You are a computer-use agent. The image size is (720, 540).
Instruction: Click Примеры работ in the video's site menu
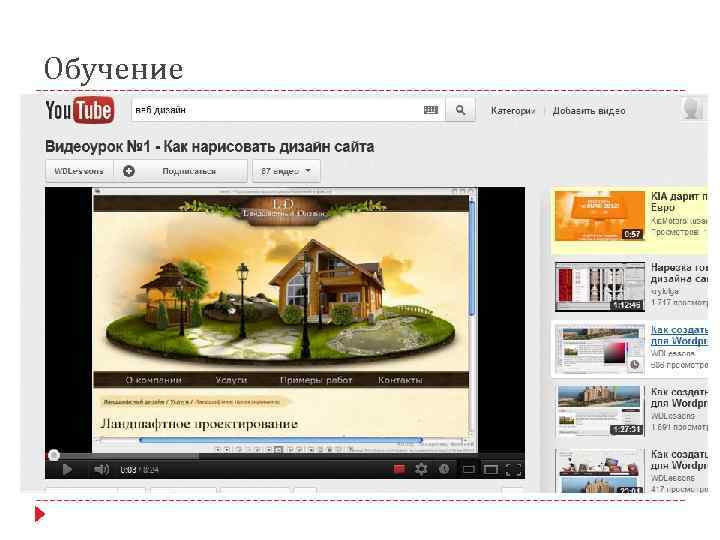click(316, 380)
